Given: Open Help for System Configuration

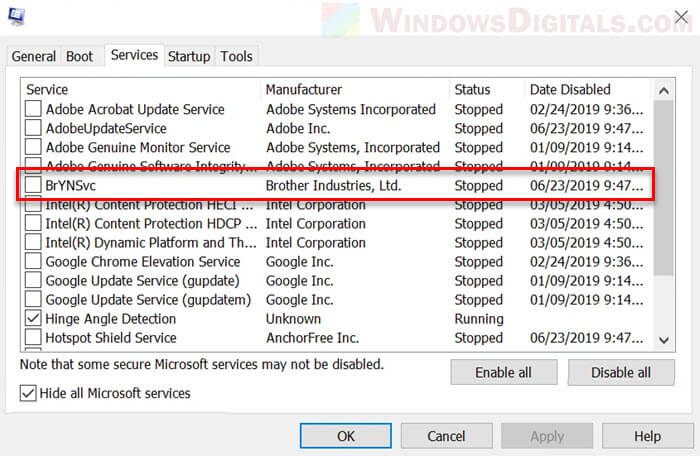Looking at the screenshot, I should pos(646,436).
